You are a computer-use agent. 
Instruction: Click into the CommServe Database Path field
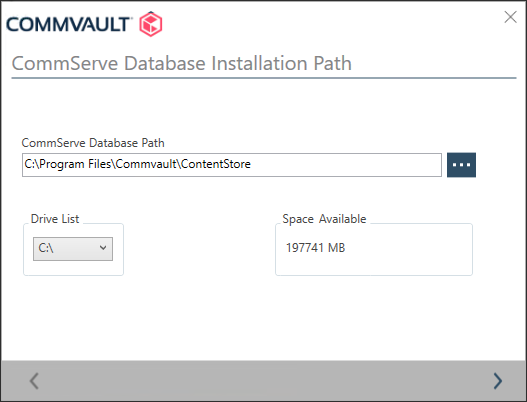232,165
